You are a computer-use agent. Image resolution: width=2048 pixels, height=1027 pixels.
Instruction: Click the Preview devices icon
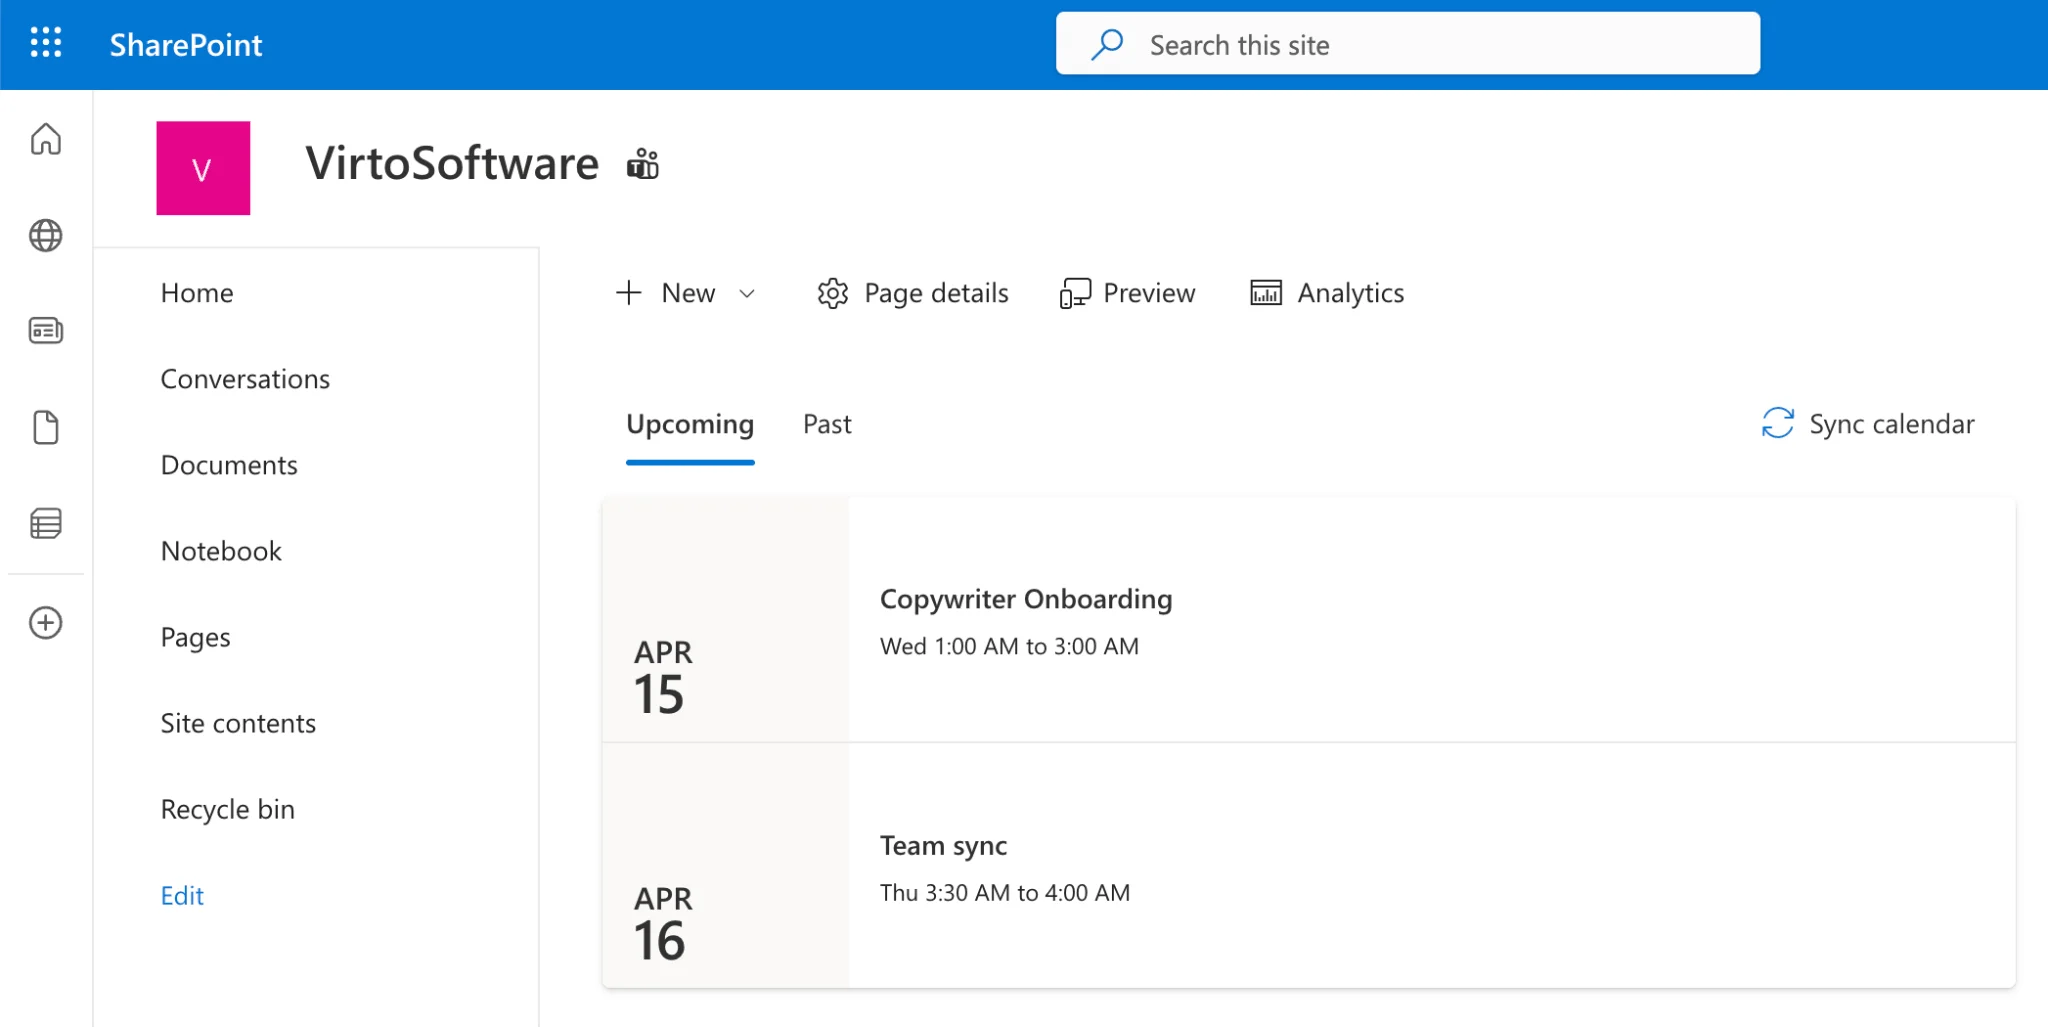[x=1075, y=293]
